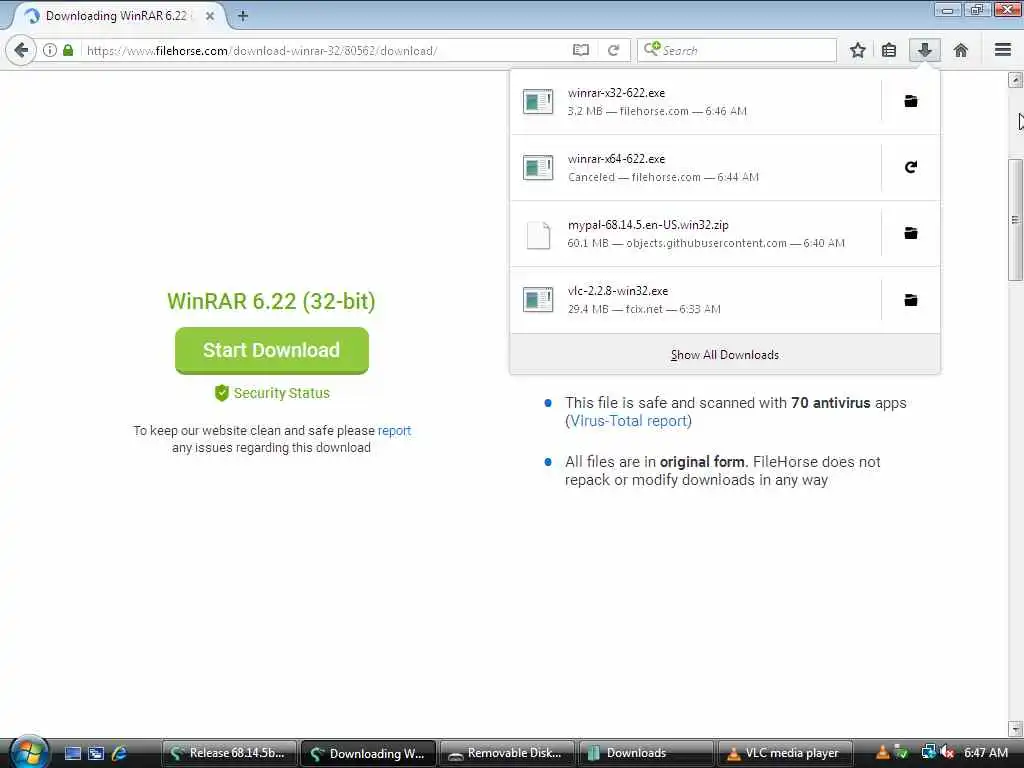Click Switch between windows quick launch icon

coord(96,753)
